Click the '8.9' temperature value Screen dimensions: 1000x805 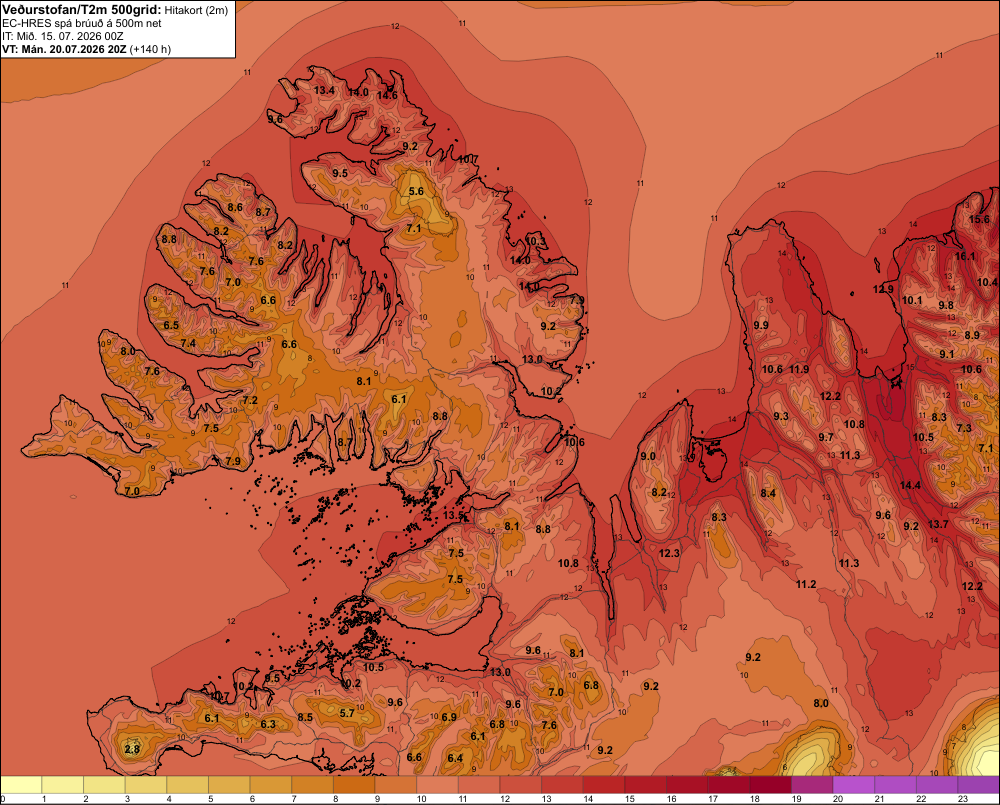click(972, 335)
